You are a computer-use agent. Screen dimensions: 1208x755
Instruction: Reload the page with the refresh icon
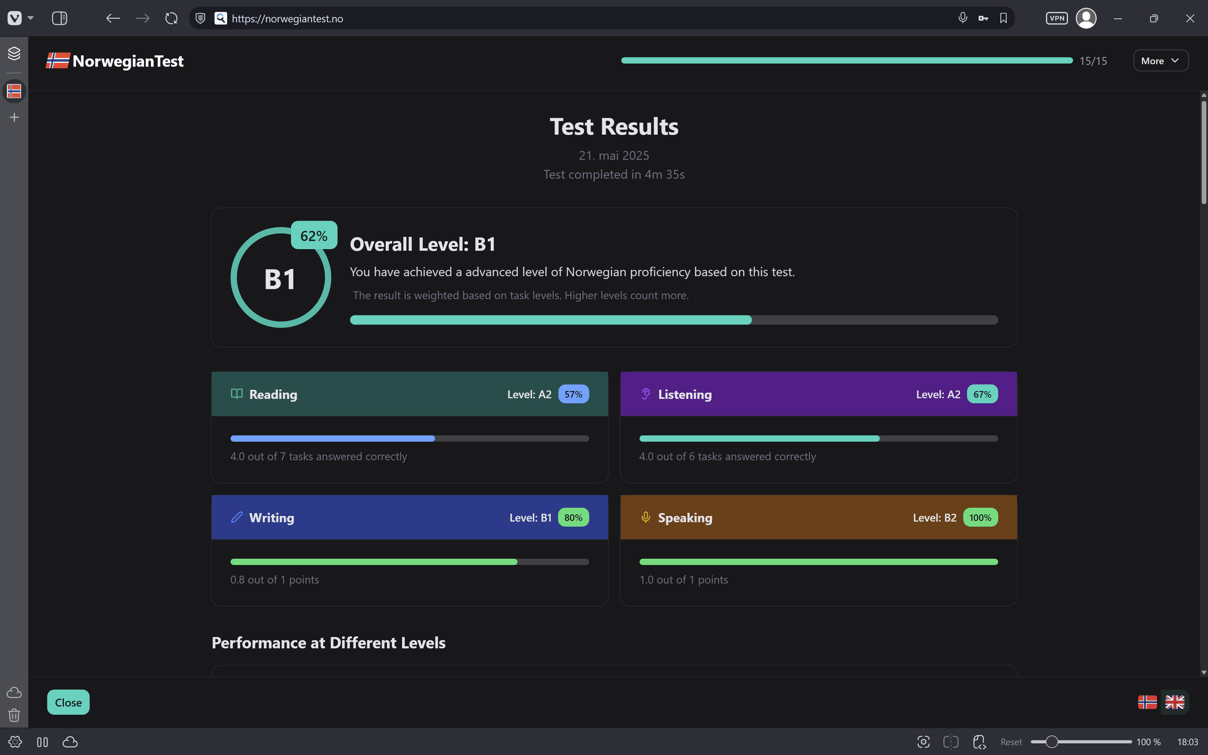tap(171, 18)
